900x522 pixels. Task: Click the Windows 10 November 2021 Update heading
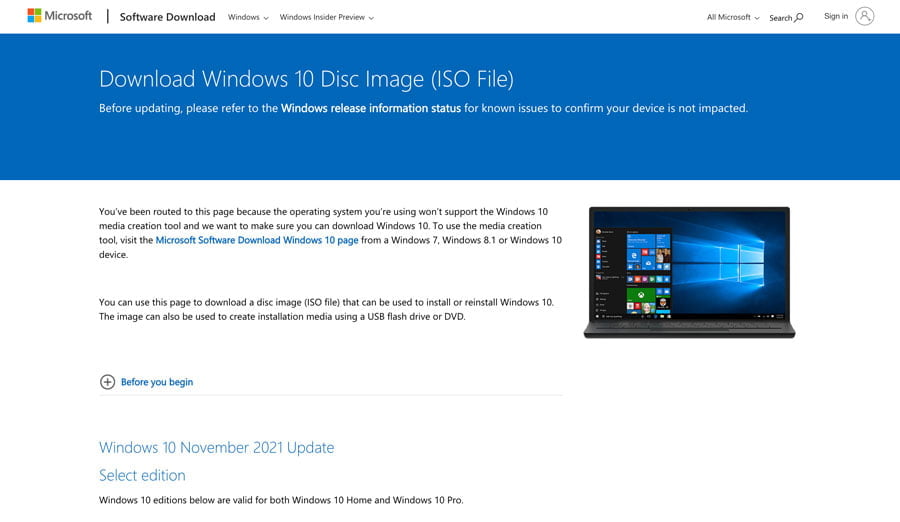coord(216,447)
